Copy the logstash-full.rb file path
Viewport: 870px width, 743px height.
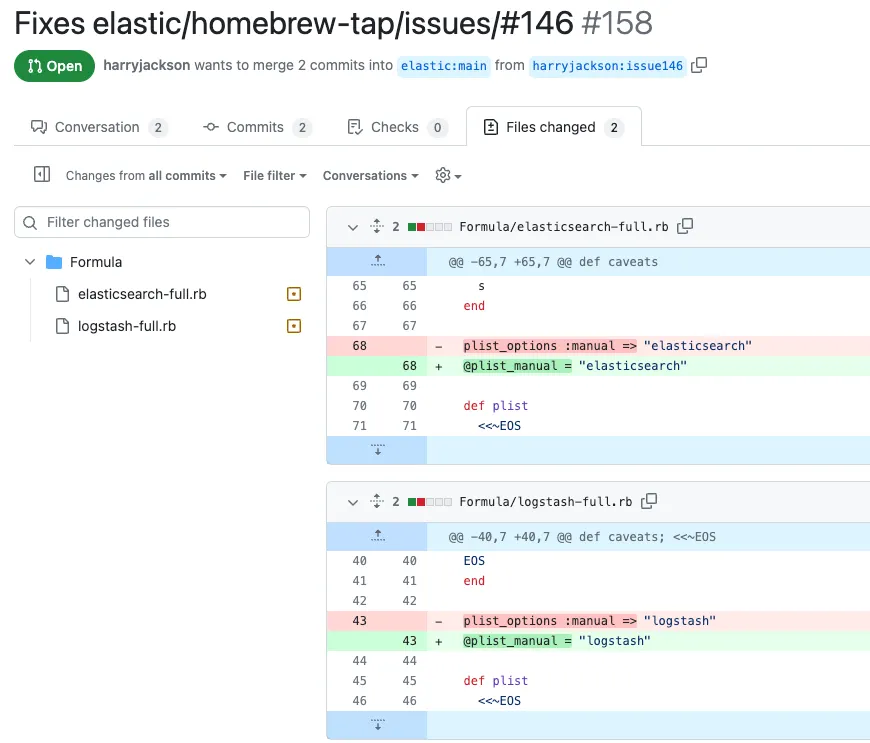649,501
